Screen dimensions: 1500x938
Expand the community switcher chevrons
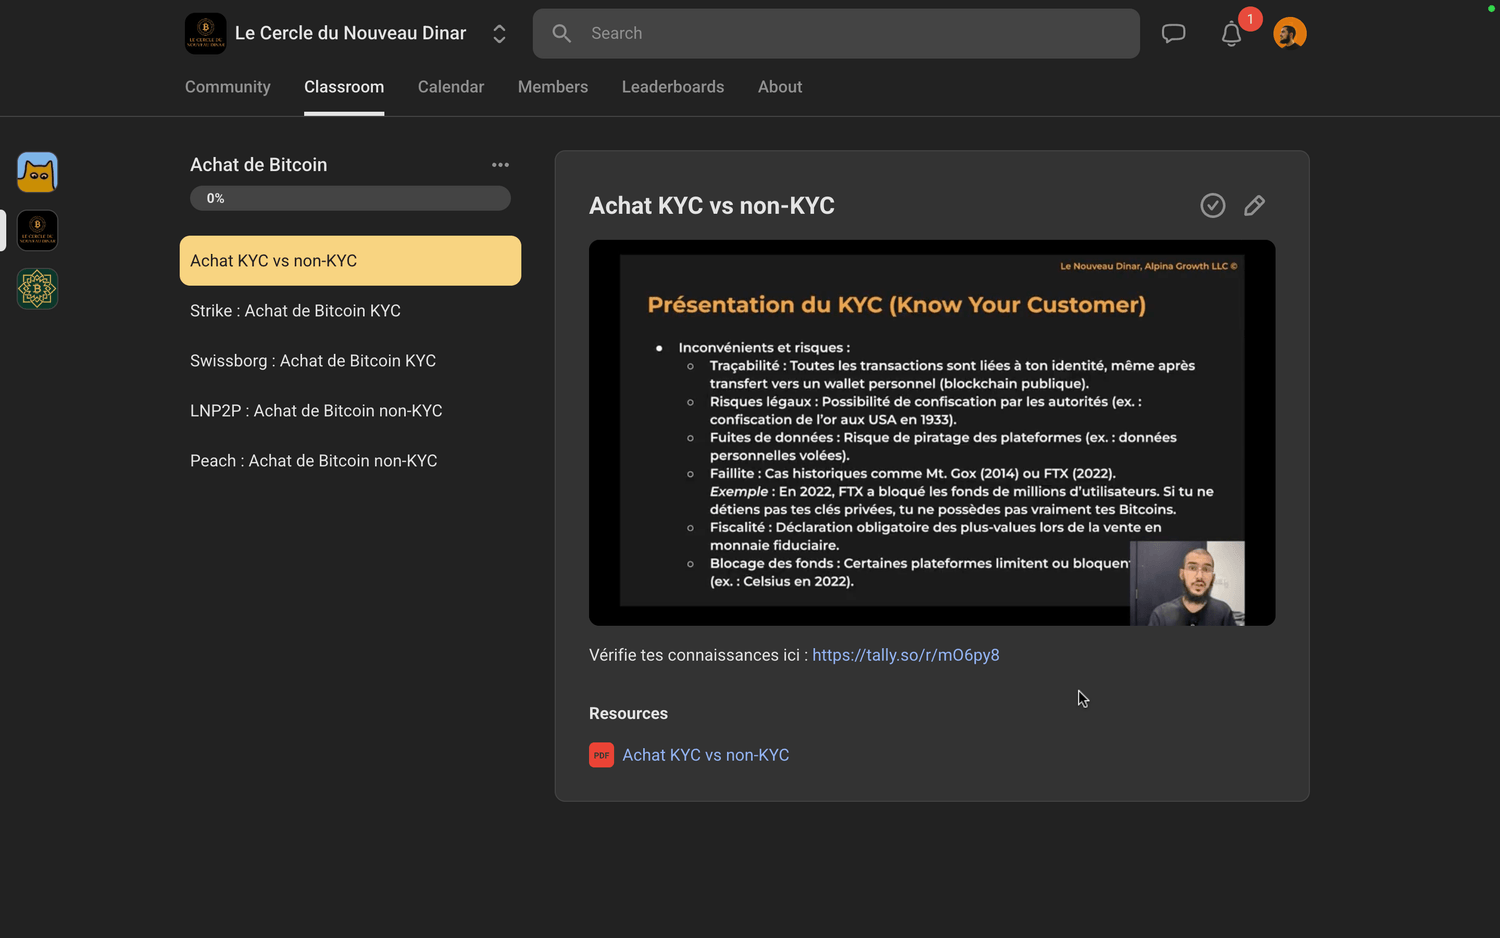[x=499, y=34]
